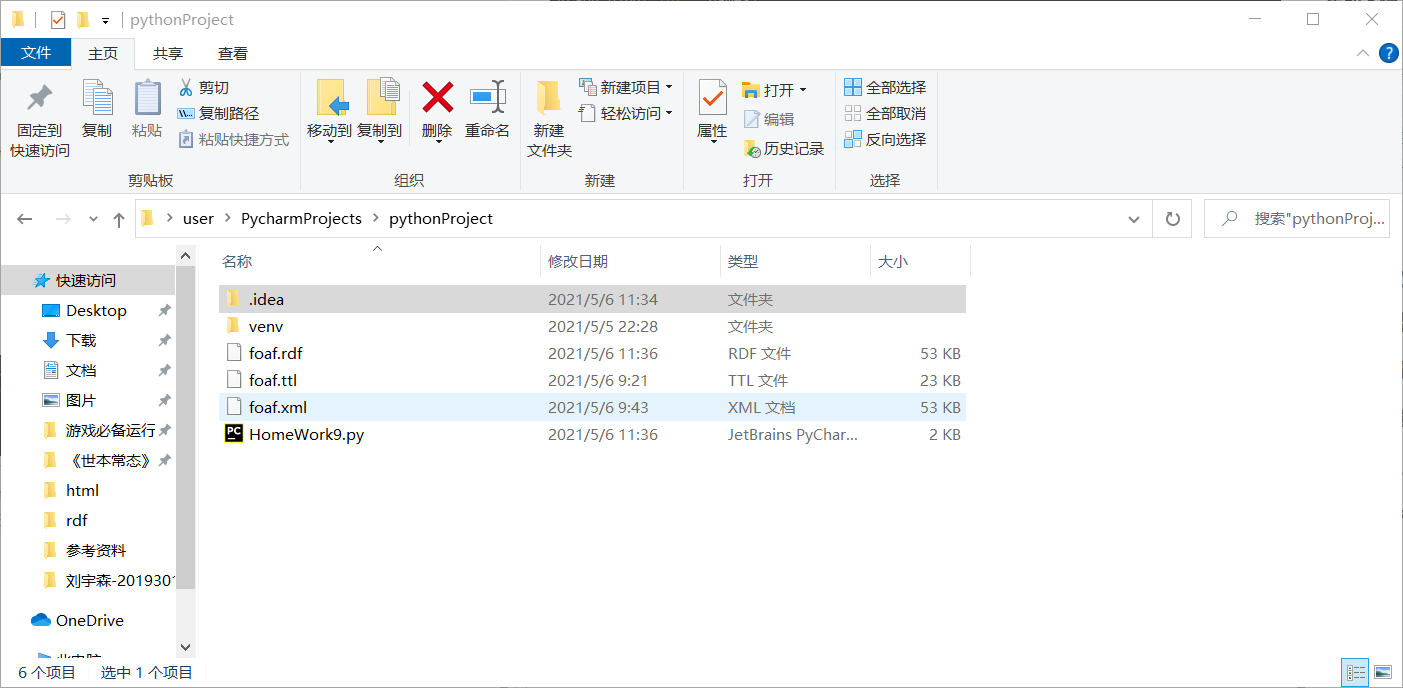Viewport: 1403px width, 688px height.
Task: Click title bar new folder icon
Action: pyautogui.click(x=83, y=19)
